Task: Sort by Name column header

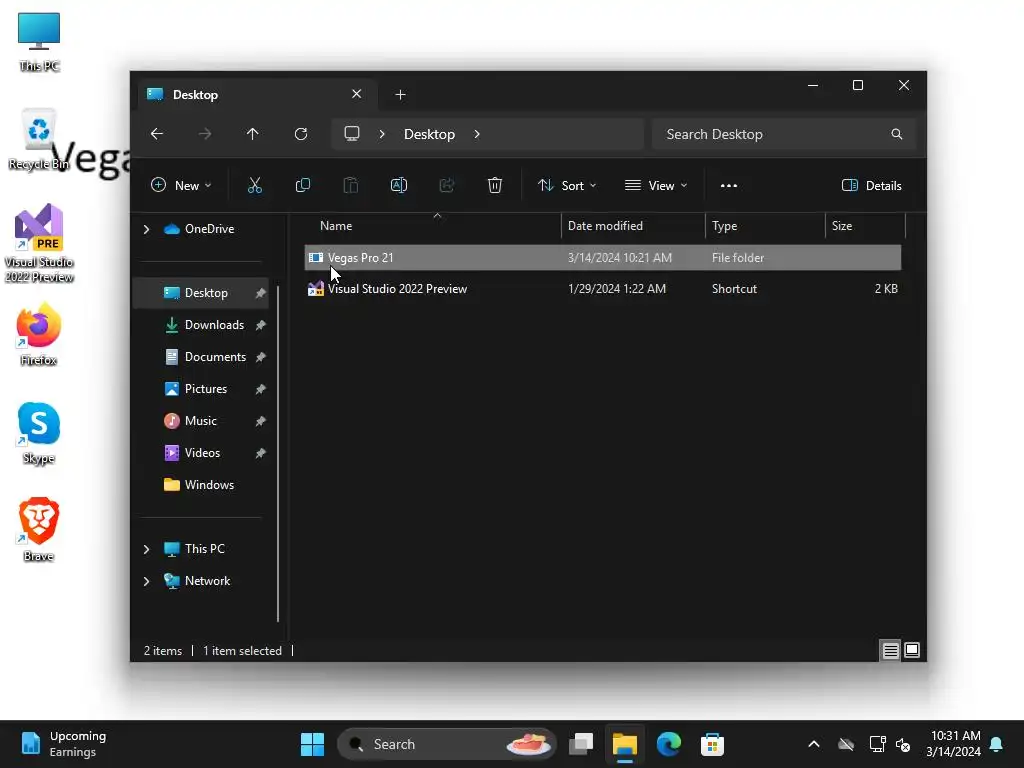Action: pos(432,226)
